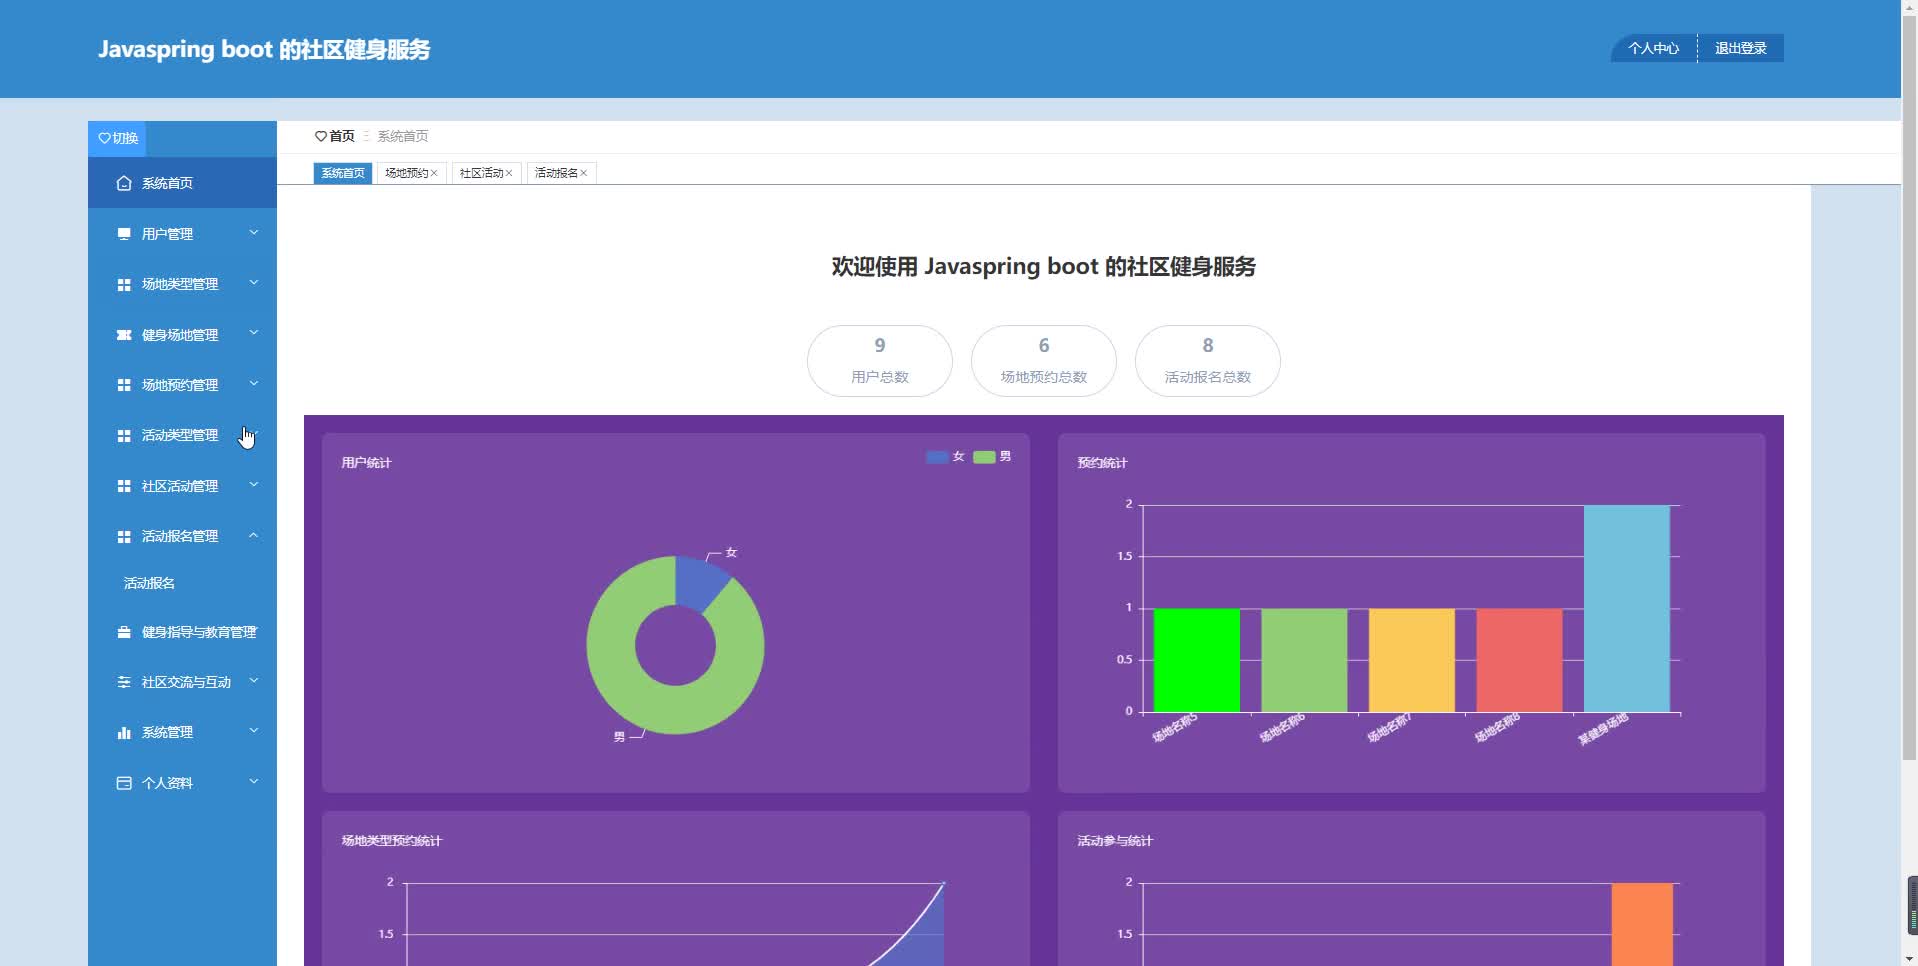Click 系统首页 in the sidebar
The image size is (1918, 966).
click(x=182, y=183)
